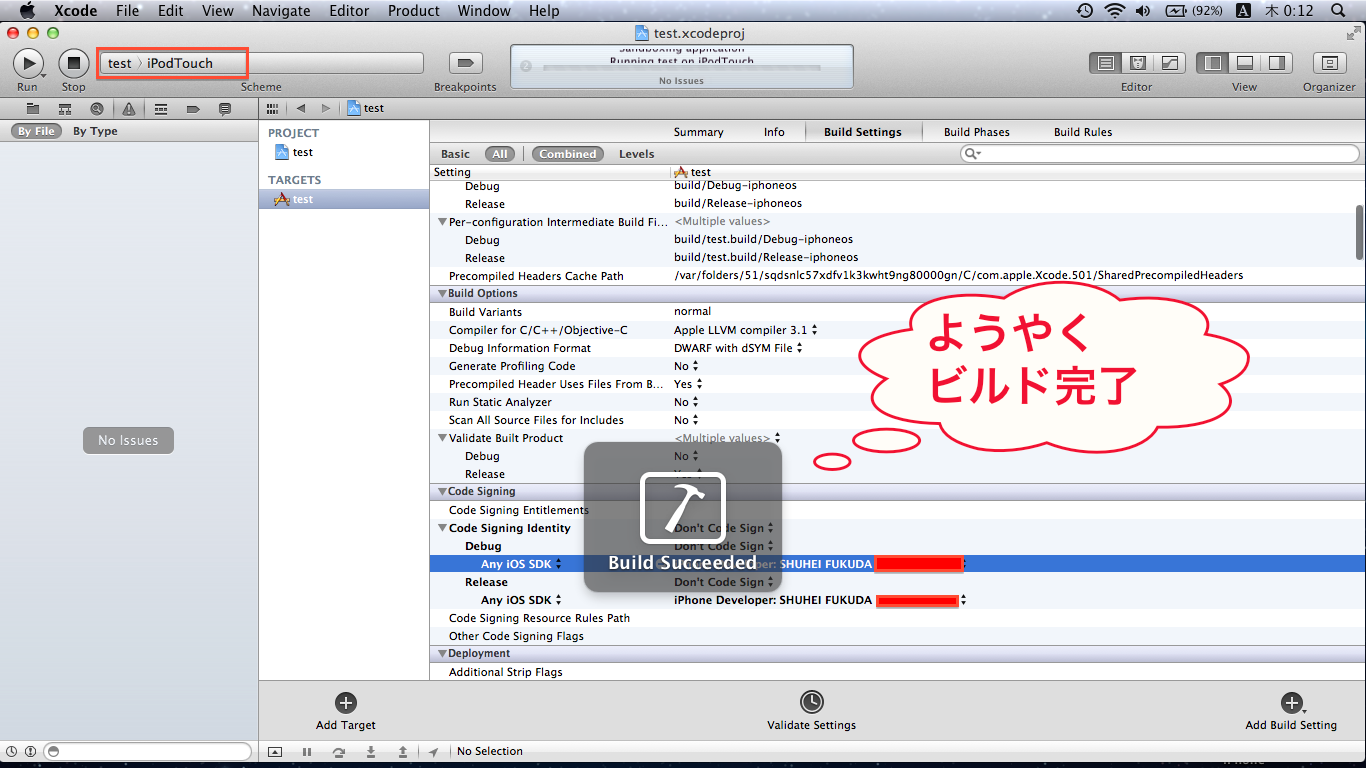Step over in debugger
1366x768 pixels.
(x=339, y=752)
